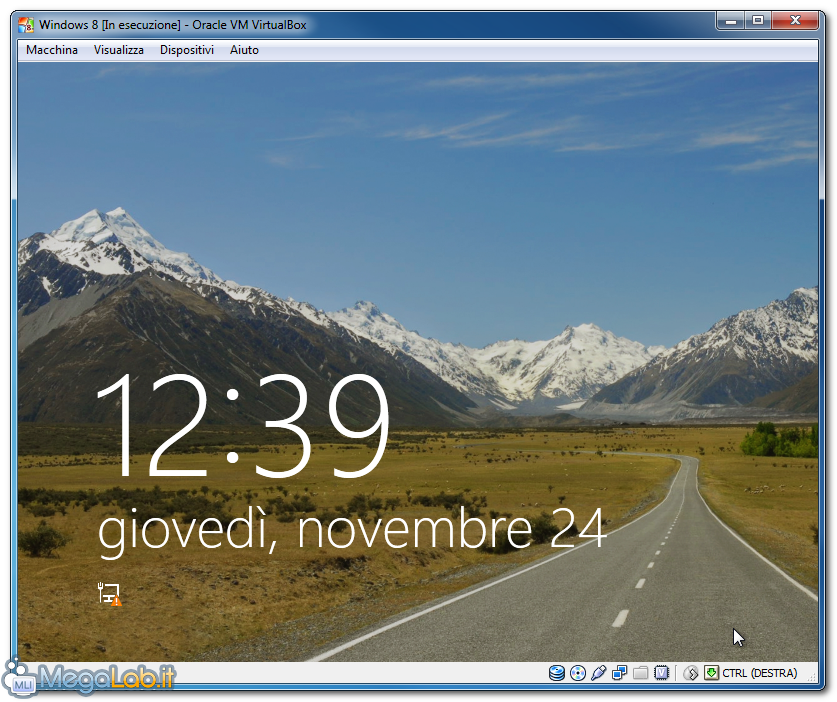Screen dimensions: 837x702
Task: Click the network warning icon on lock screen
Action: pyautogui.click(x=110, y=594)
